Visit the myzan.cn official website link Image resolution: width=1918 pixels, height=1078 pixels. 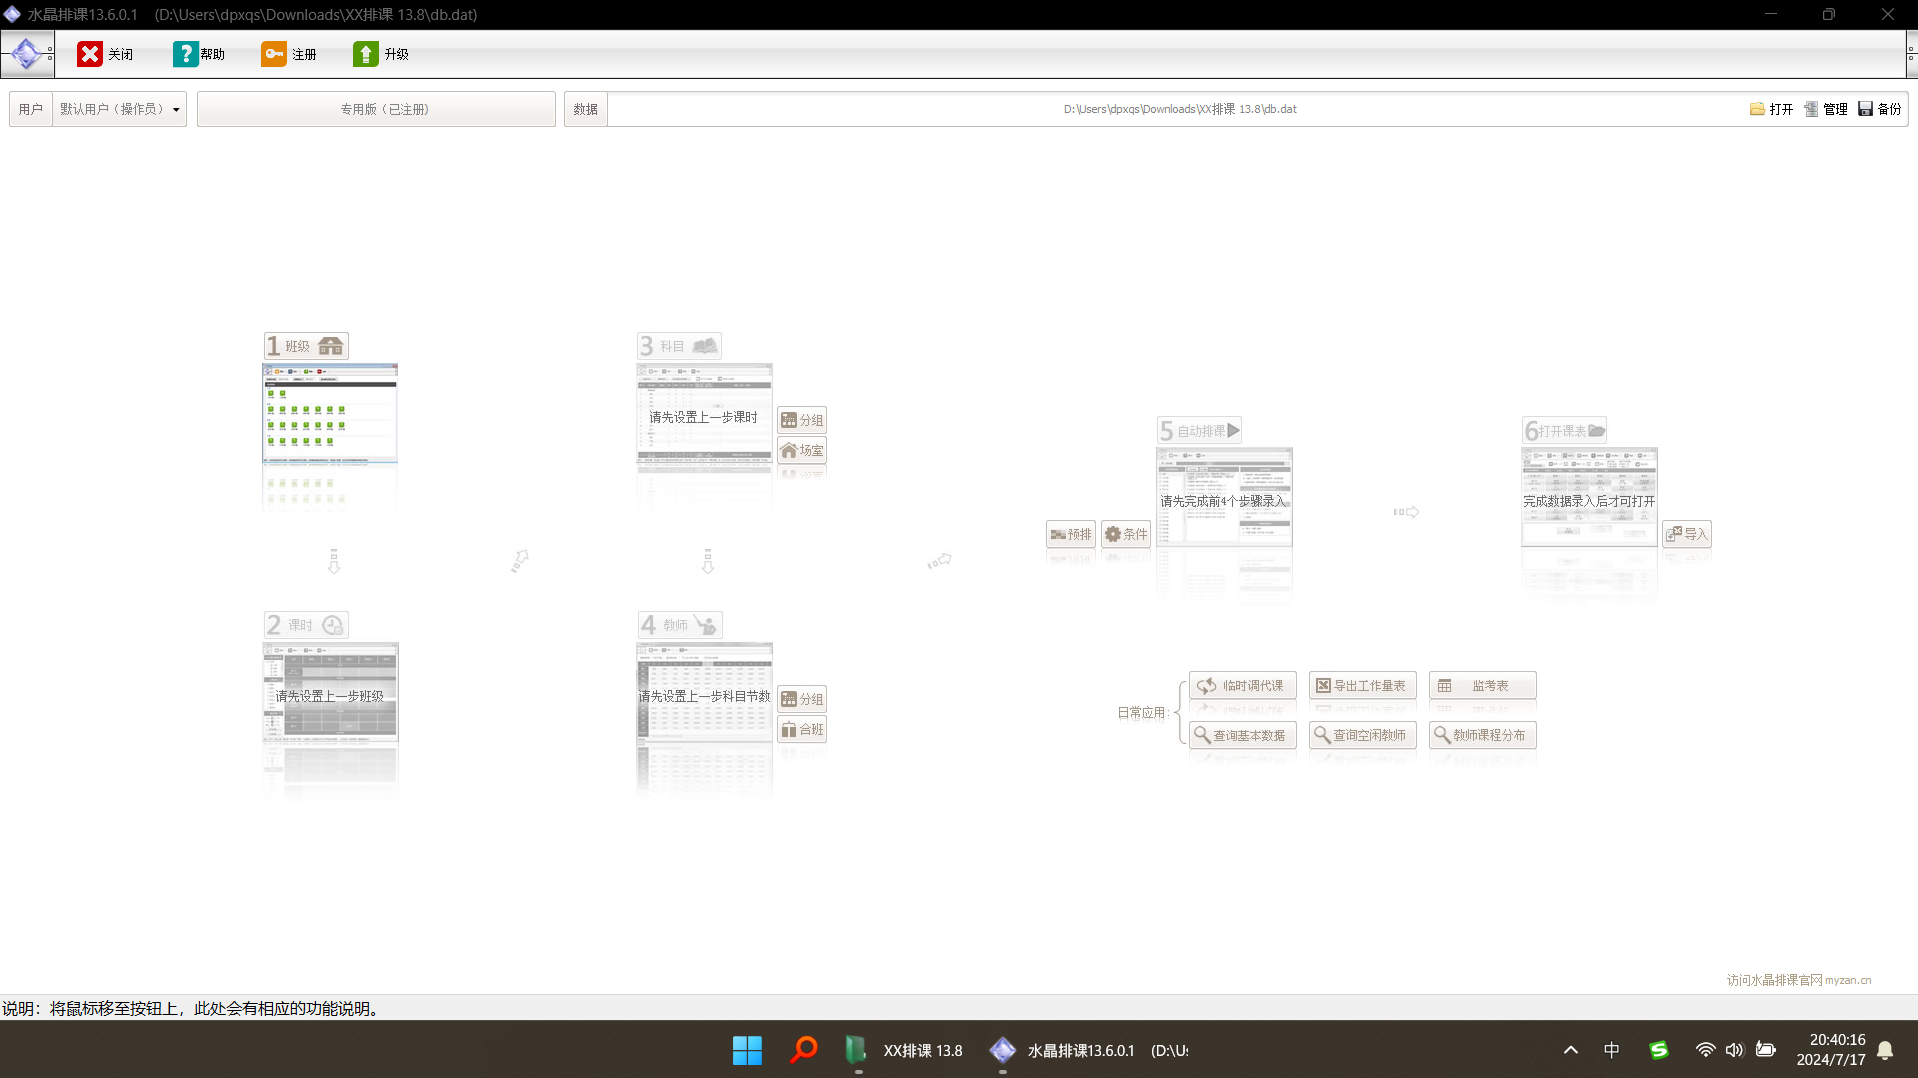point(1798,980)
